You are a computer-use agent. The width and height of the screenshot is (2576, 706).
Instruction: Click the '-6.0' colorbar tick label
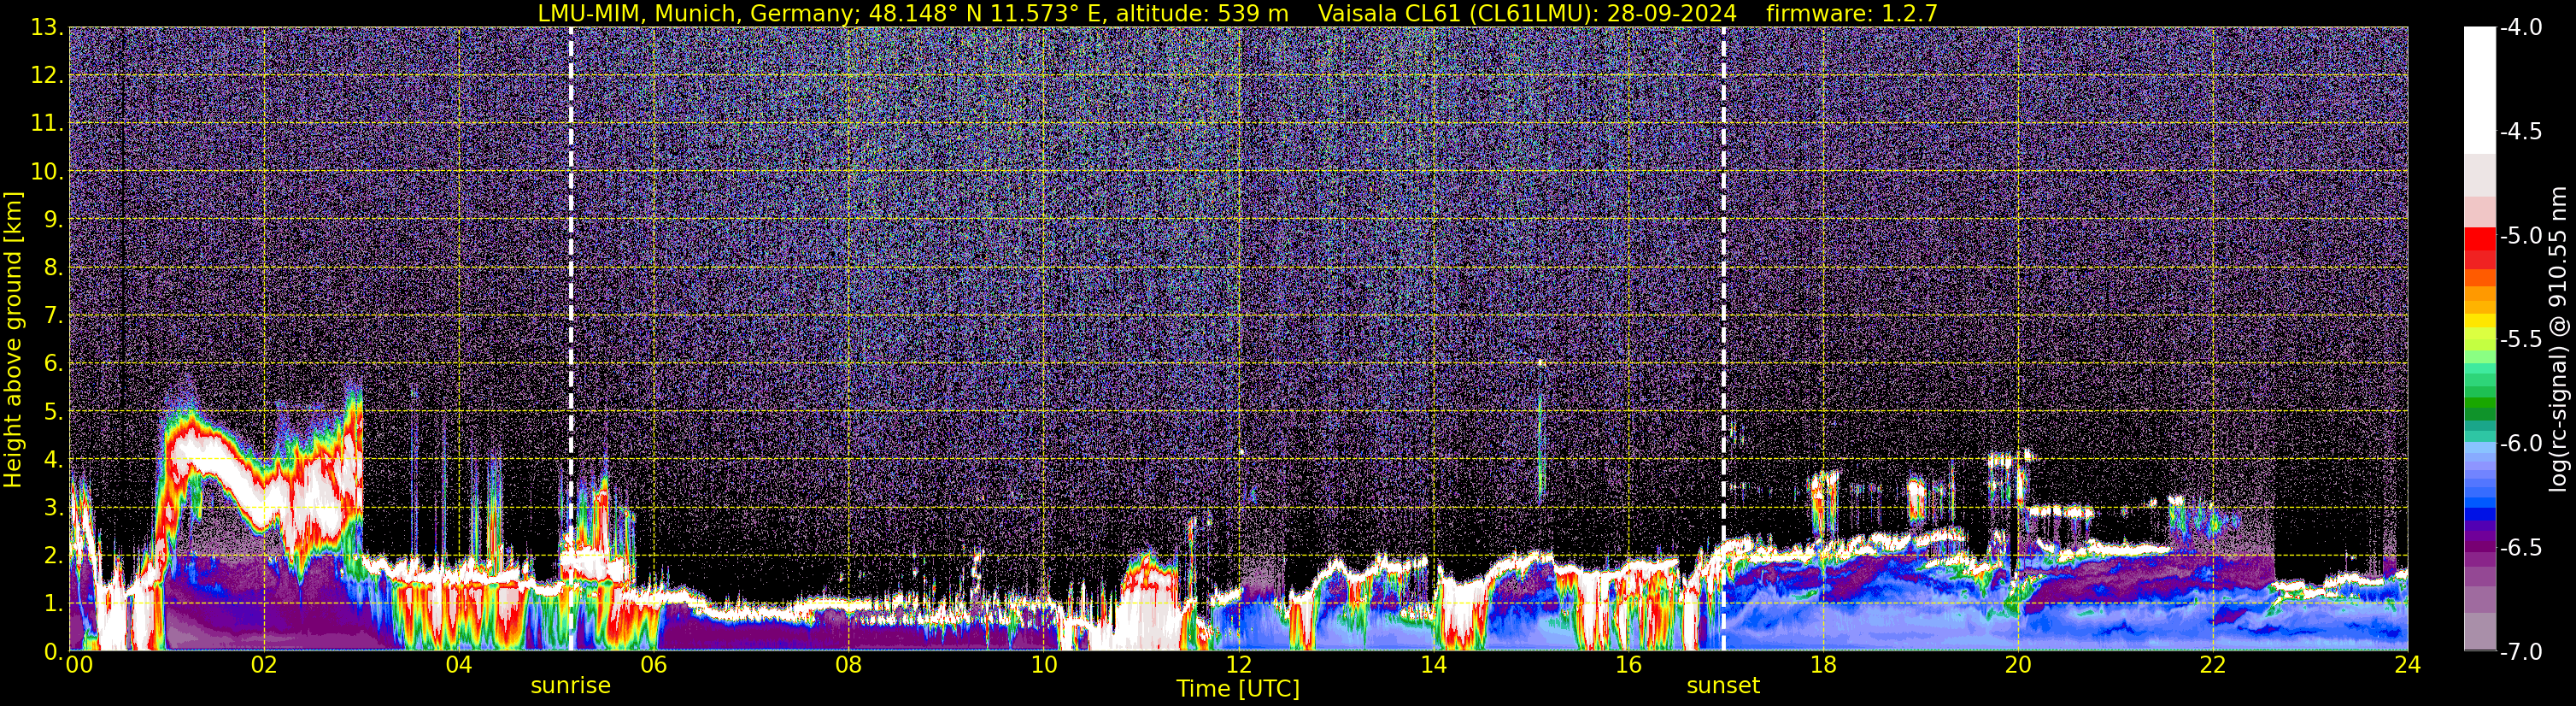click(x=2520, y=443)
